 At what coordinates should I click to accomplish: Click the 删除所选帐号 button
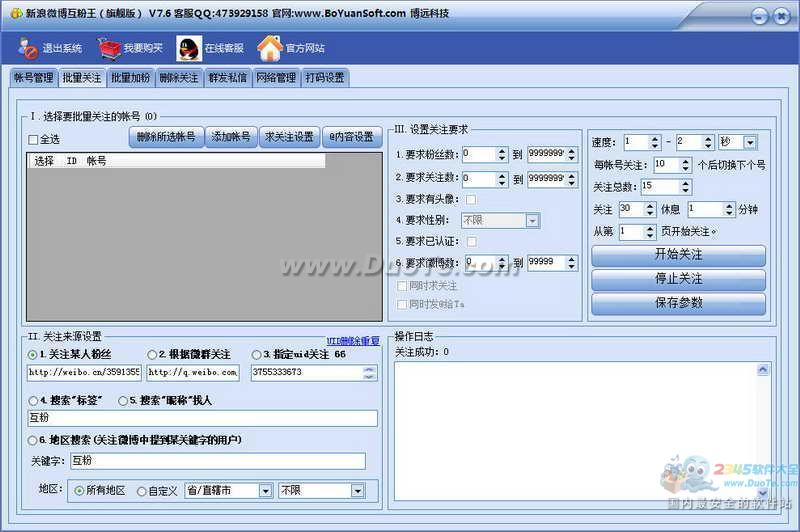coord(166,137)
